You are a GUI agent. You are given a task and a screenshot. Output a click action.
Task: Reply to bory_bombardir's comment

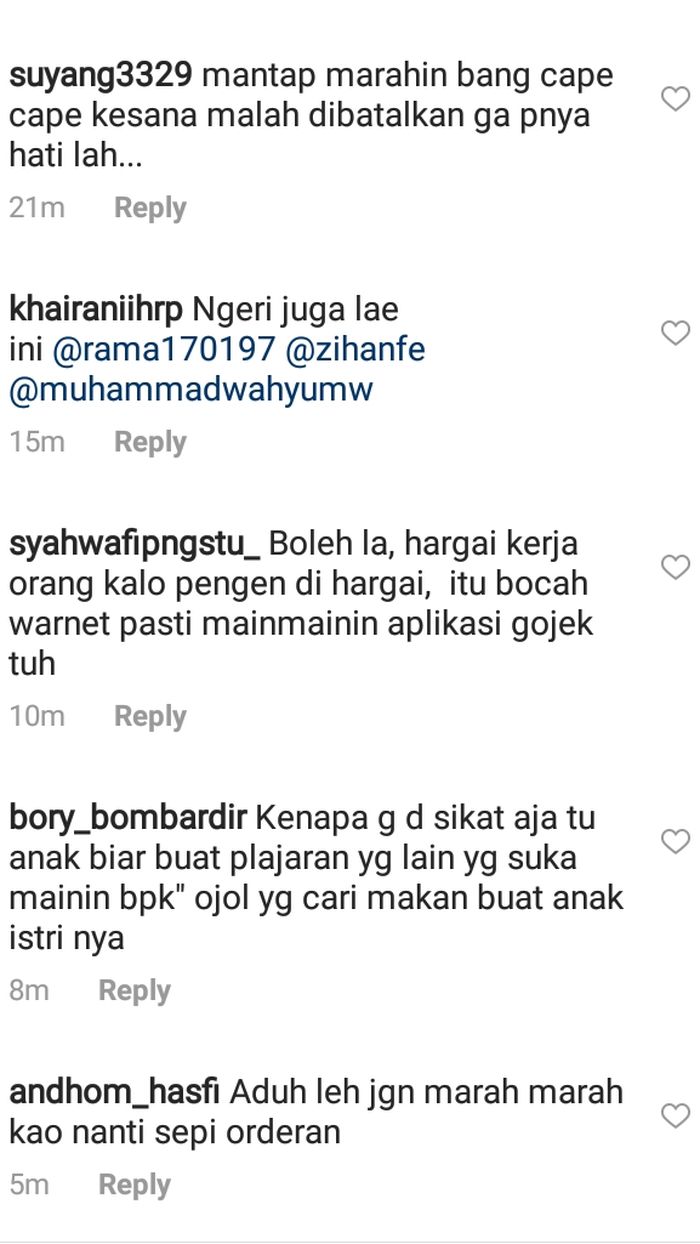[x=134, y=991]
